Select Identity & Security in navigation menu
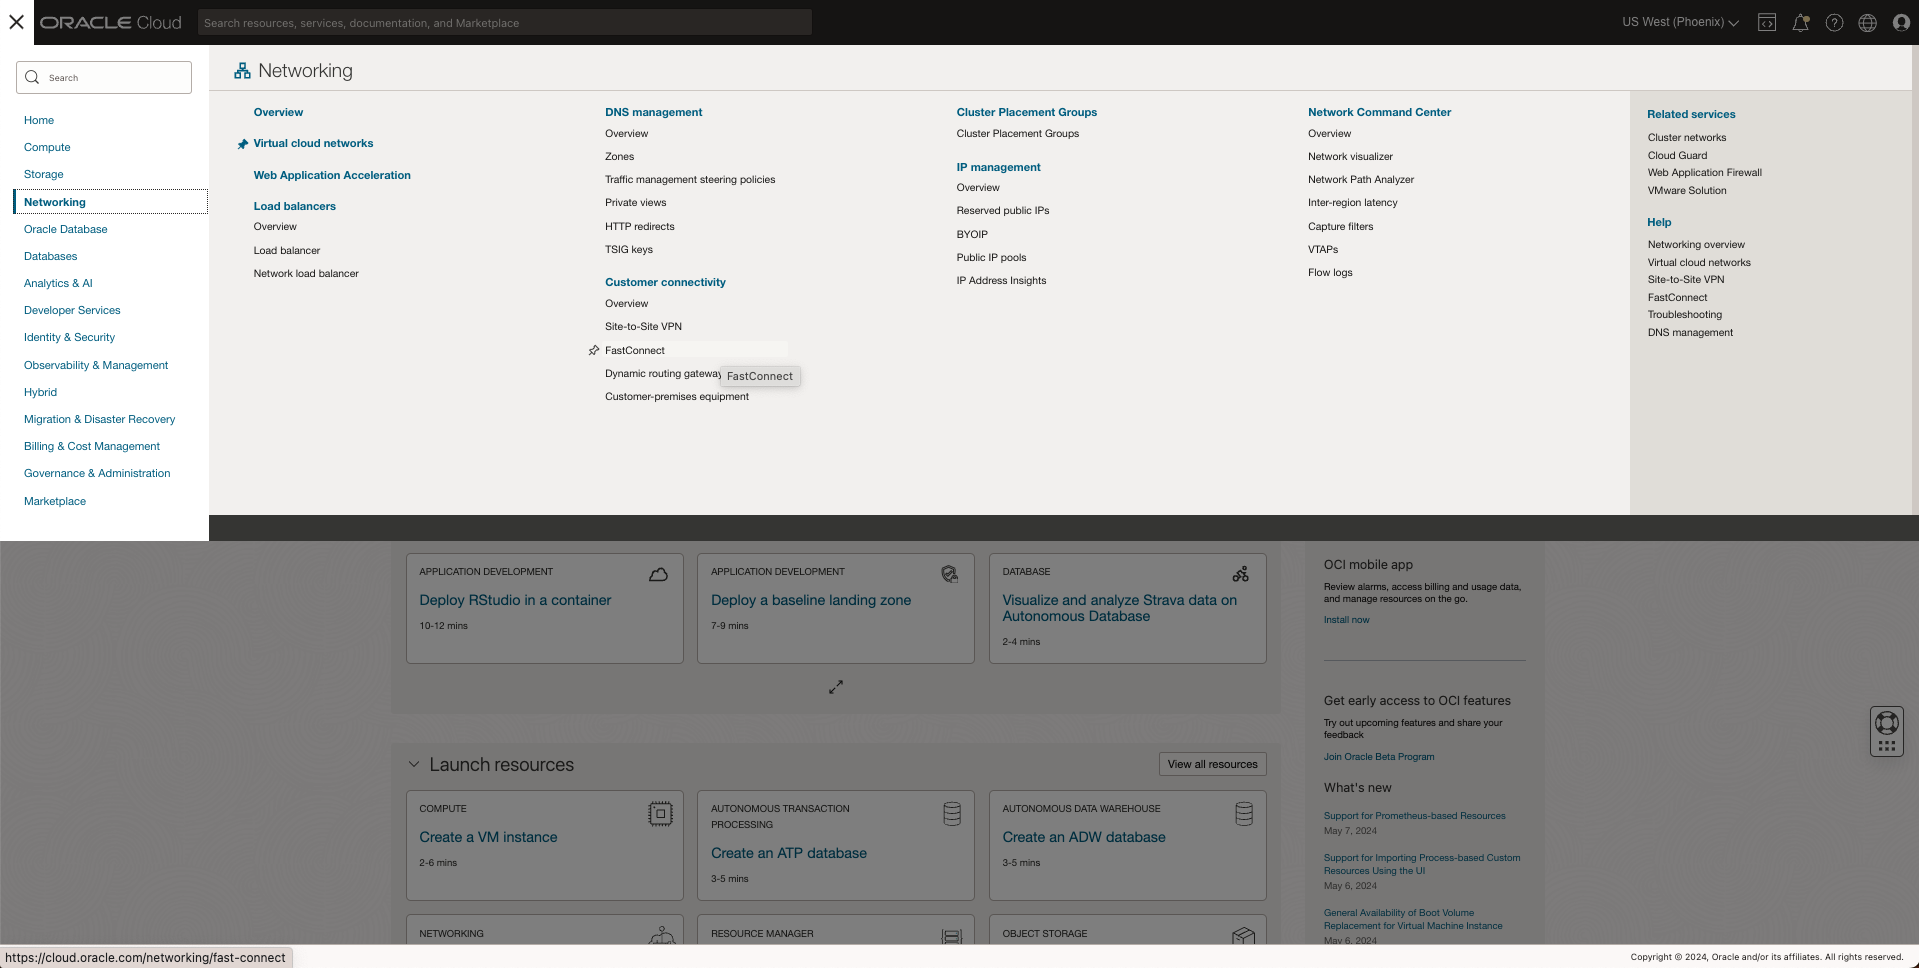The image size is (1919, 968). tap(69, 337)
